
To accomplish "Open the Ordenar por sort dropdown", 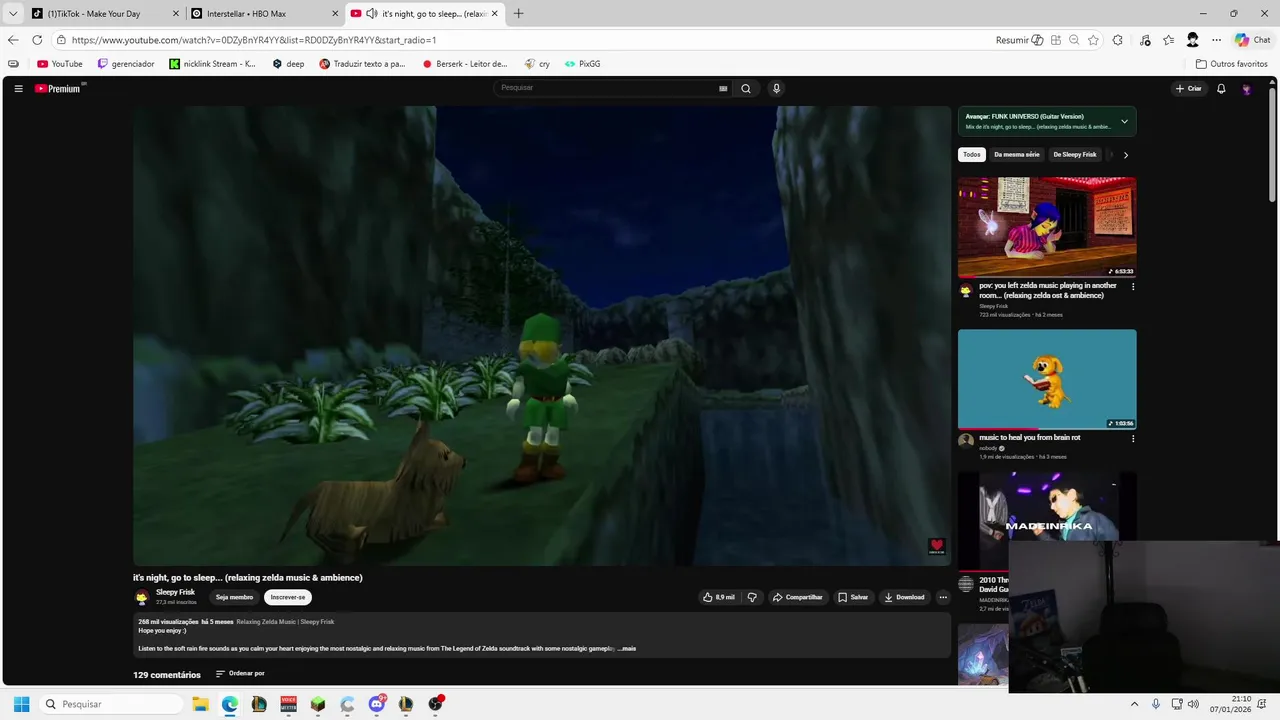I will pos(240,673).
